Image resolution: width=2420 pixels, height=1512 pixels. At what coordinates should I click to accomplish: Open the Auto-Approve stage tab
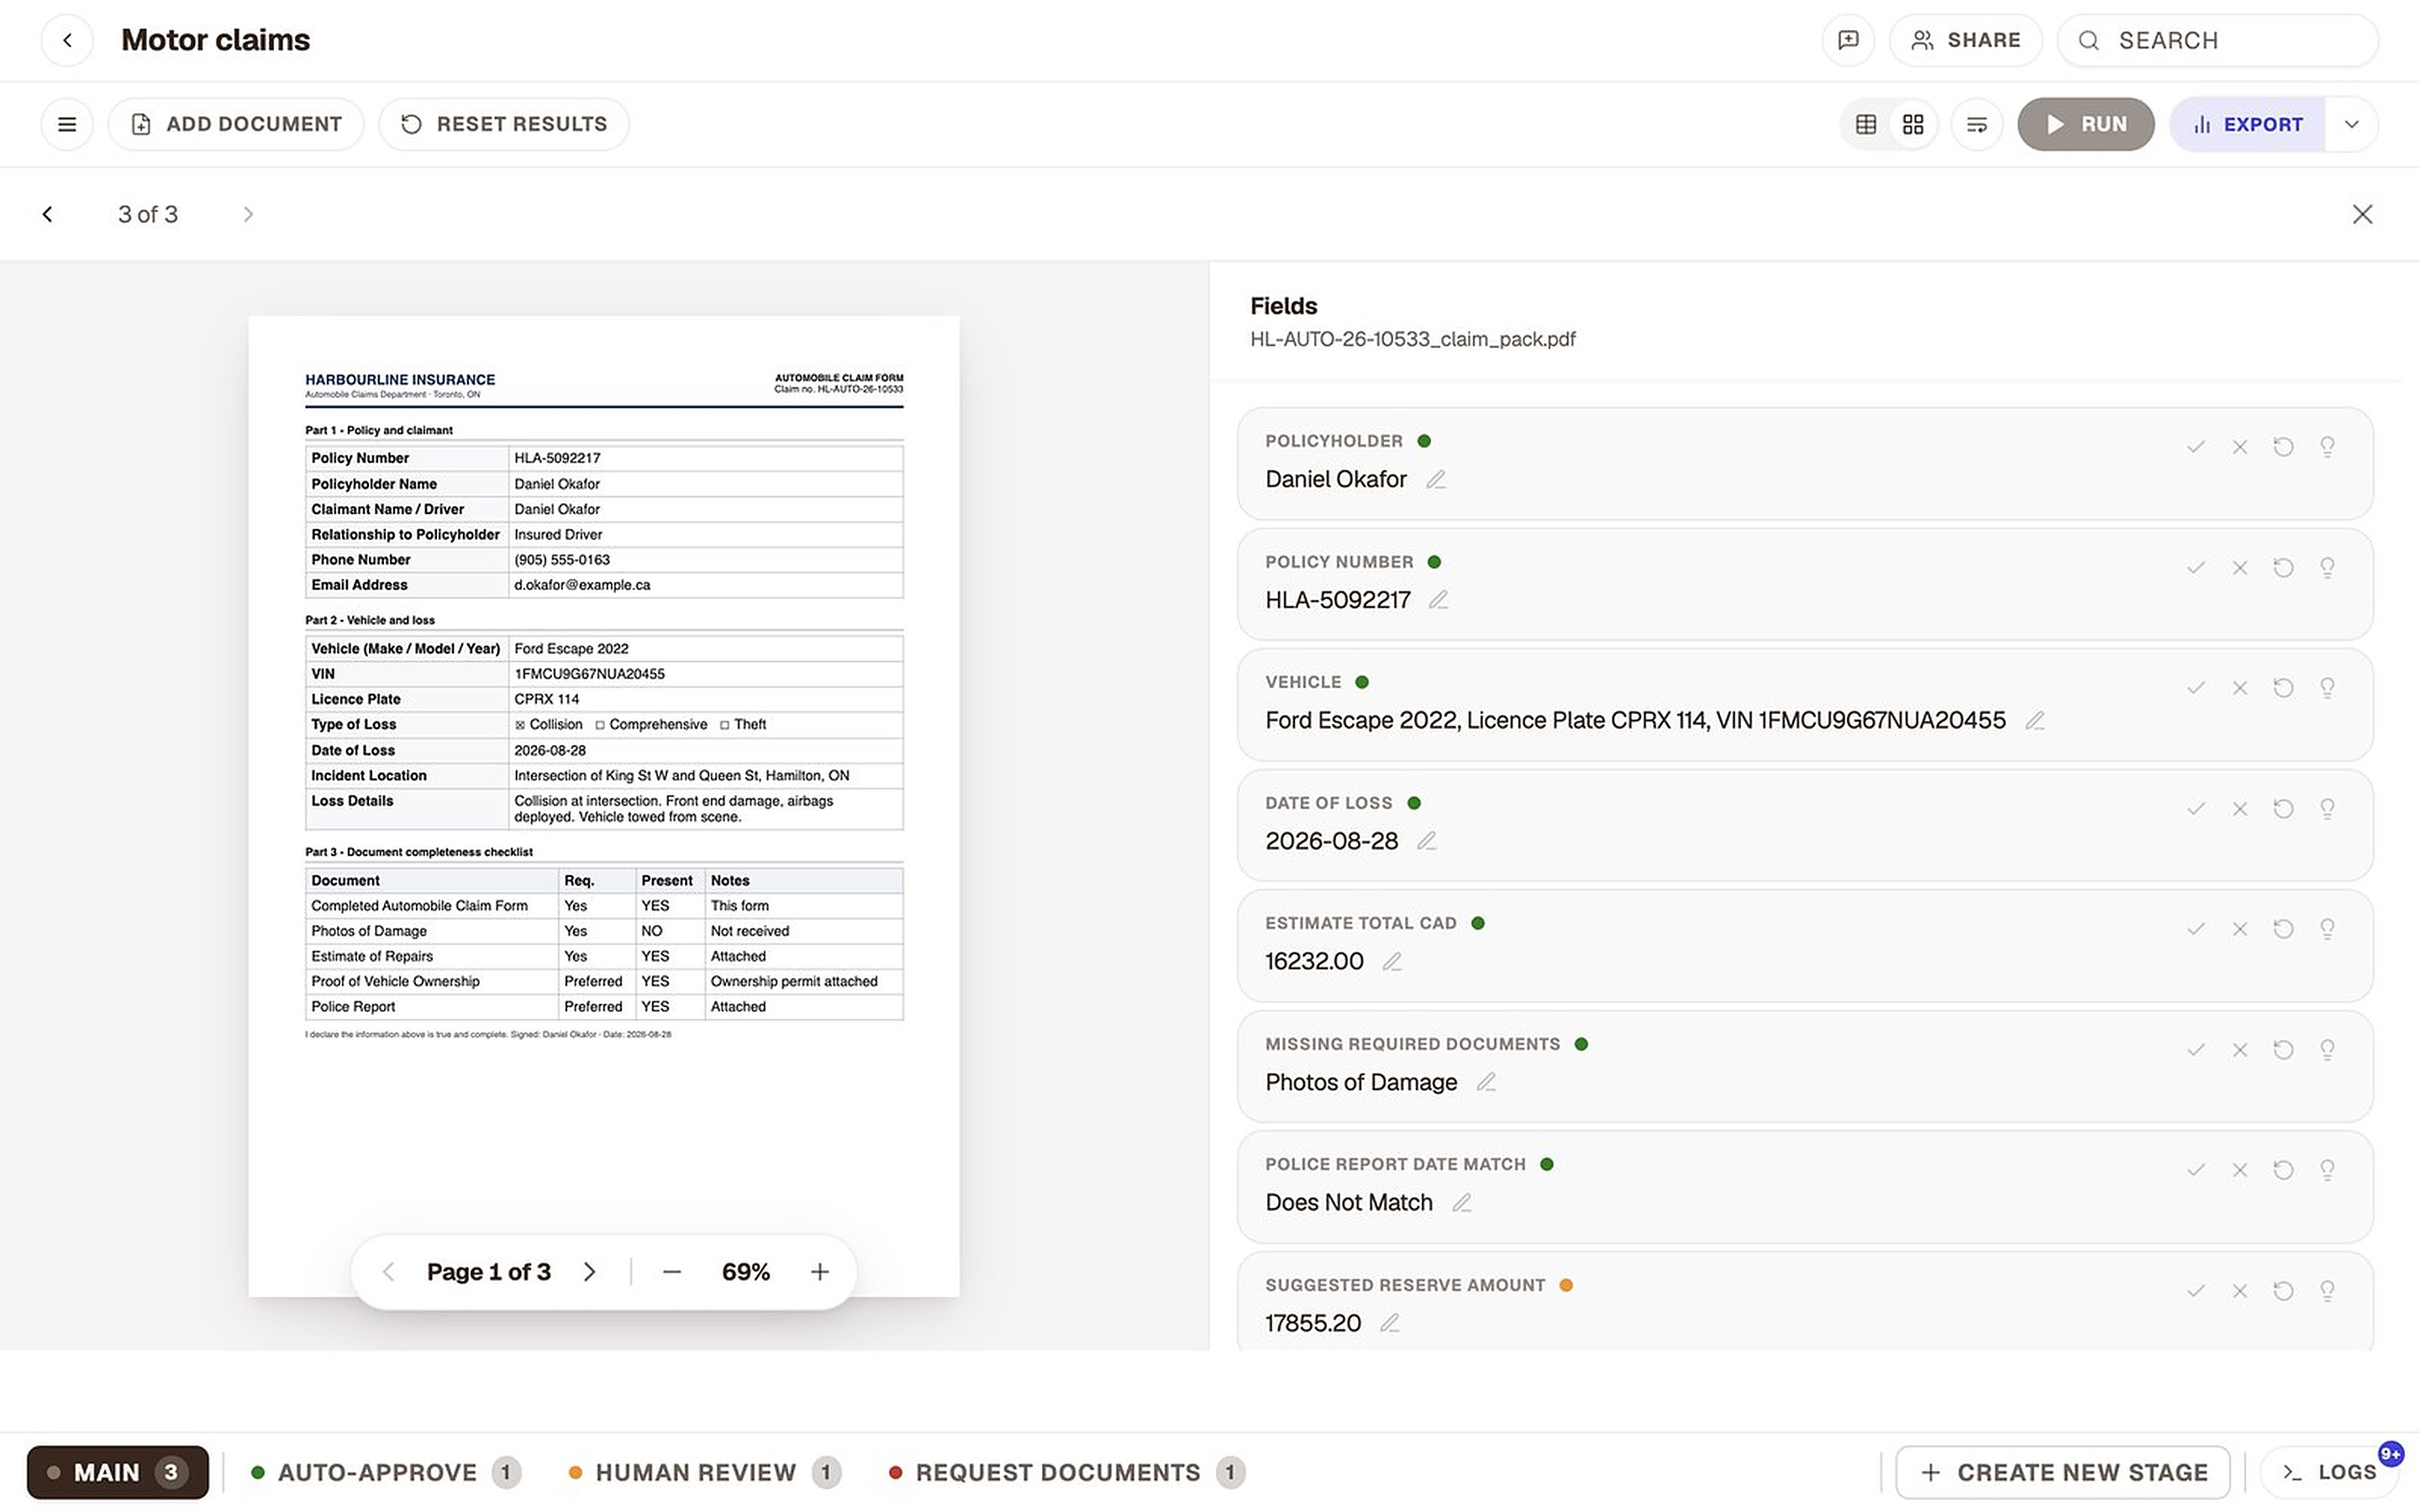tap(385, 1472)
